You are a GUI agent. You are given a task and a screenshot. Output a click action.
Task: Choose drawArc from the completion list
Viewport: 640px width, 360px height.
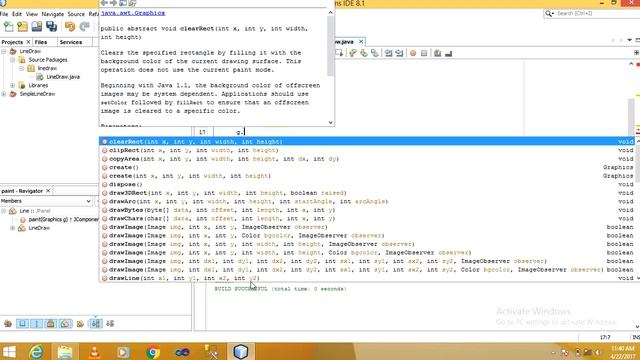(367, 202)
